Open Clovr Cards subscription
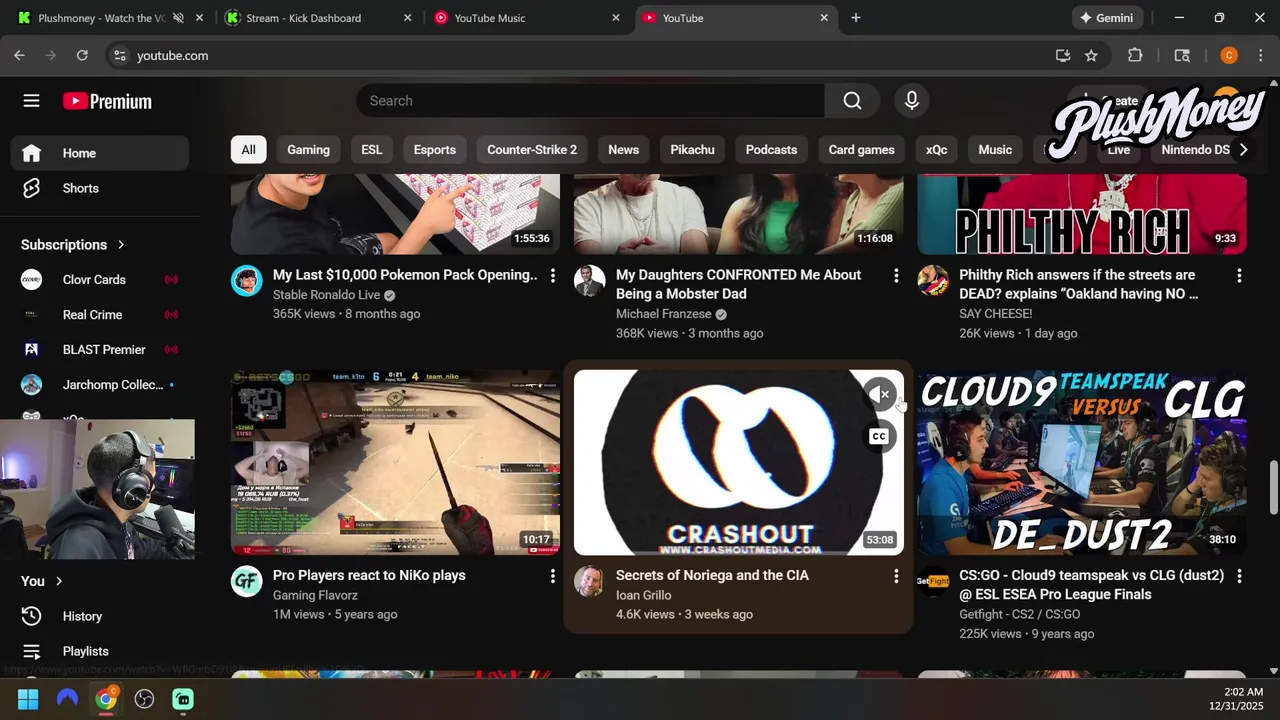Viewport: 1280px width, 720px height. [x=100, y=280]
